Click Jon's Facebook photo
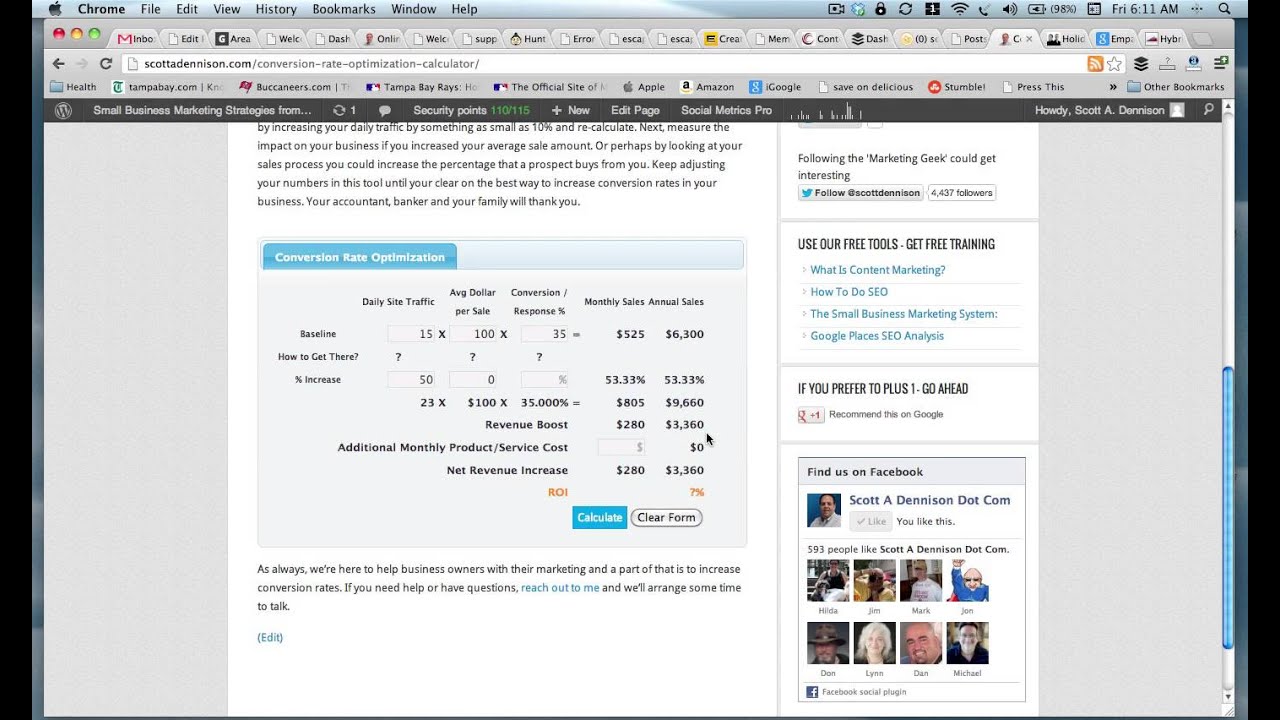The height and width of the screenshot is (720, 1280). pos(967,581)
